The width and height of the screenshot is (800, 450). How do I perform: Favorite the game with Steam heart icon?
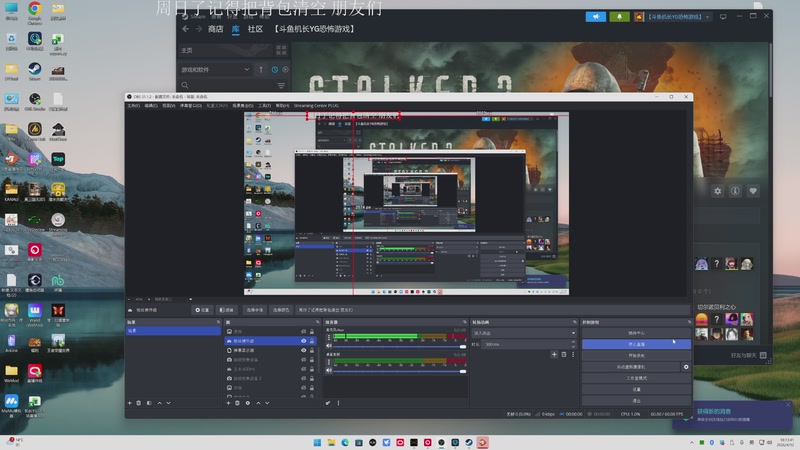[x=753, y=191]
